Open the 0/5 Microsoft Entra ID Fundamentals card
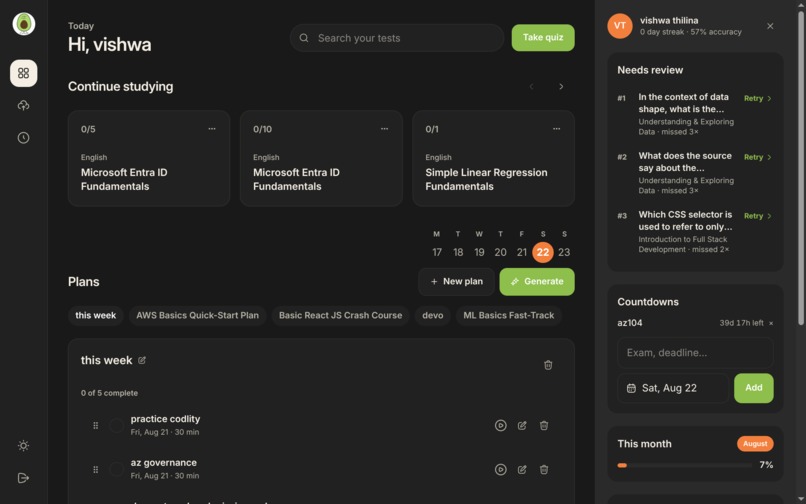This screenshot has height=504, width=806. tap(149, 158)
